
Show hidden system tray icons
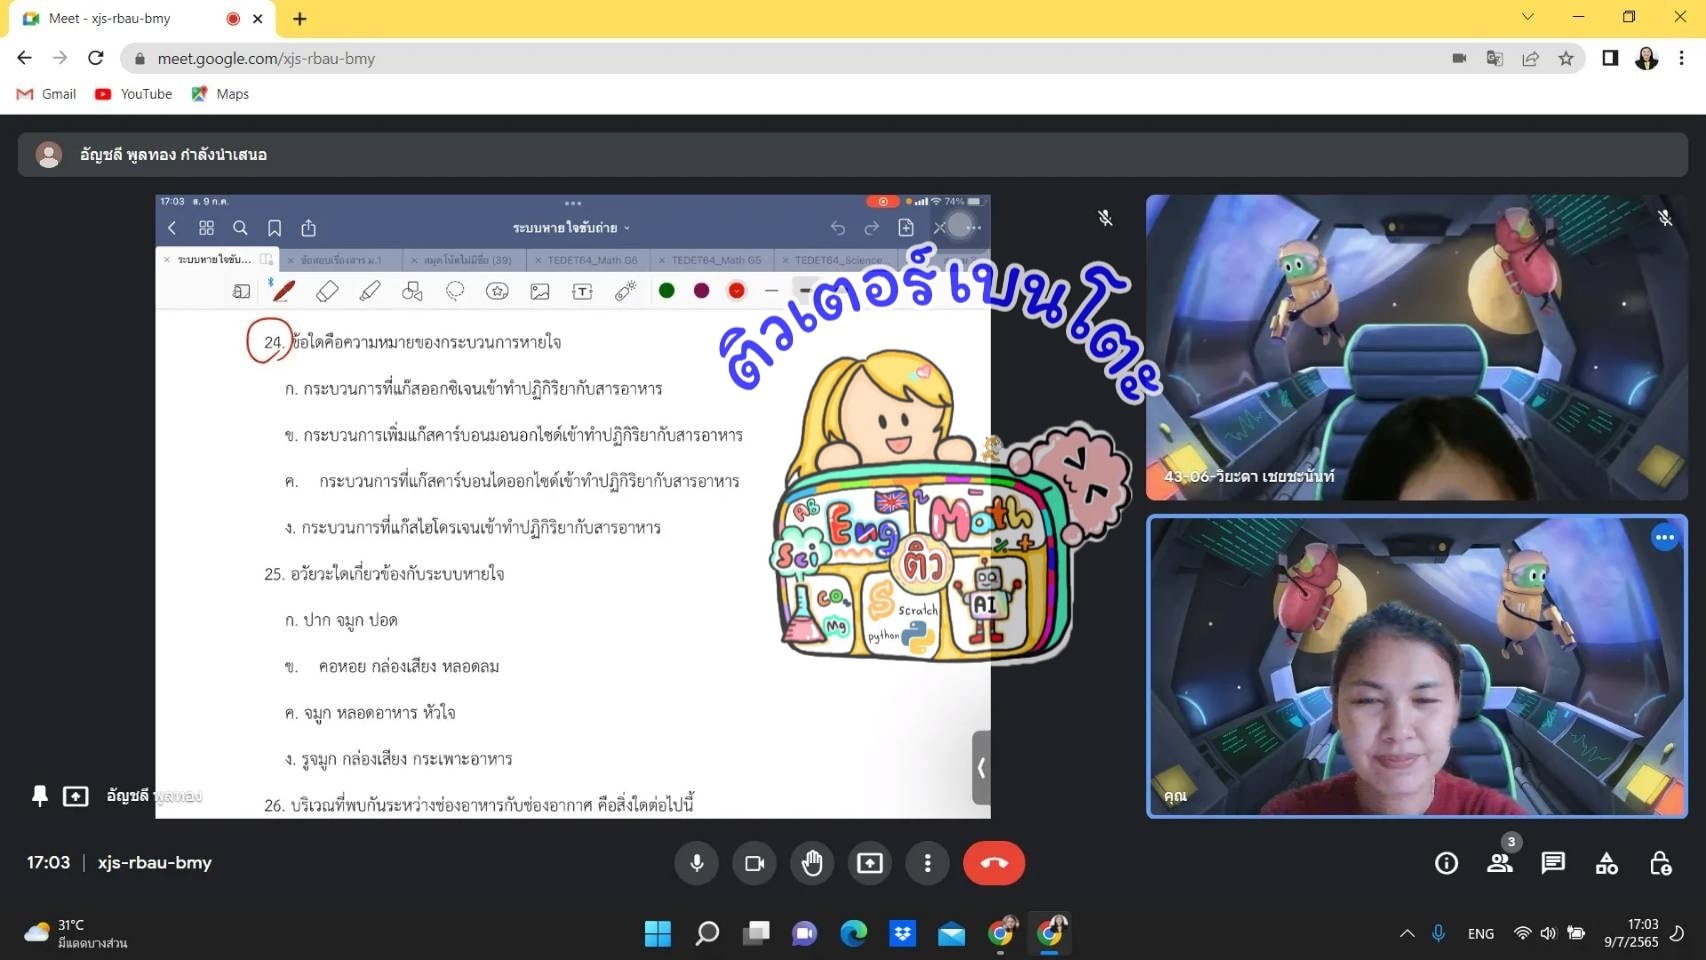[1407, 934]
